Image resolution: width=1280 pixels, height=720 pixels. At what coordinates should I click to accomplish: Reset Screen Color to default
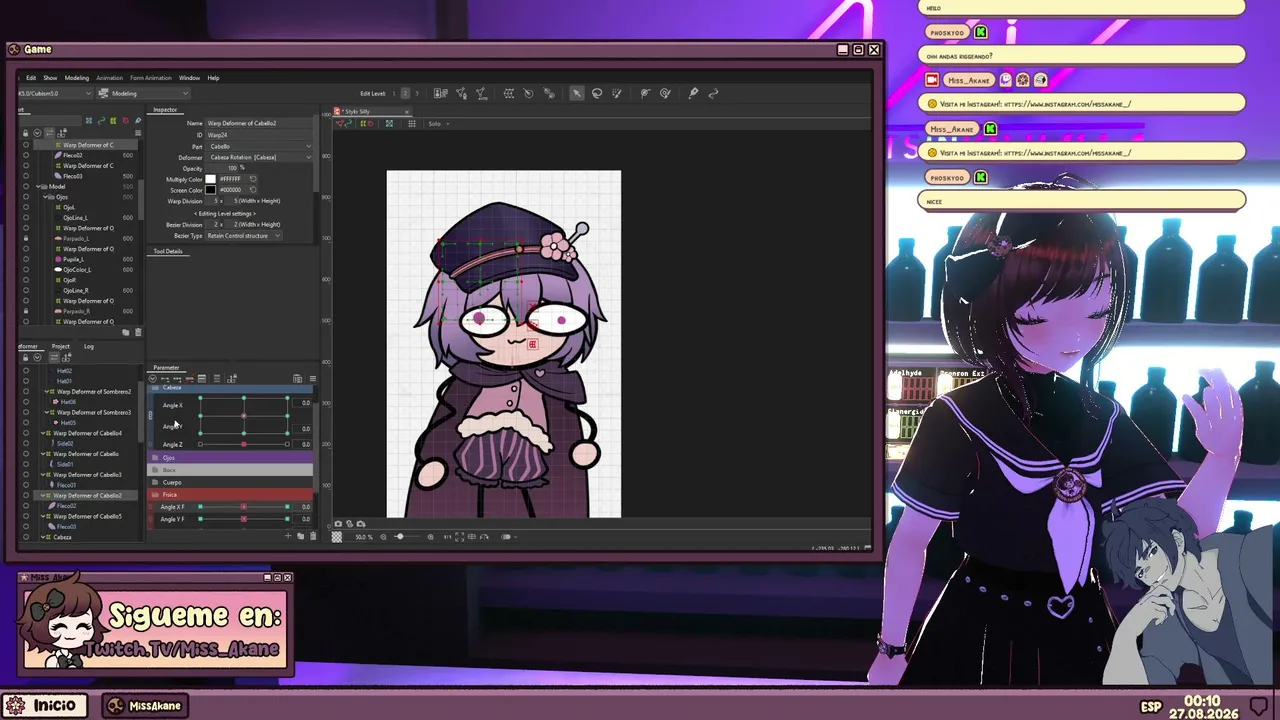coord(253,190)
